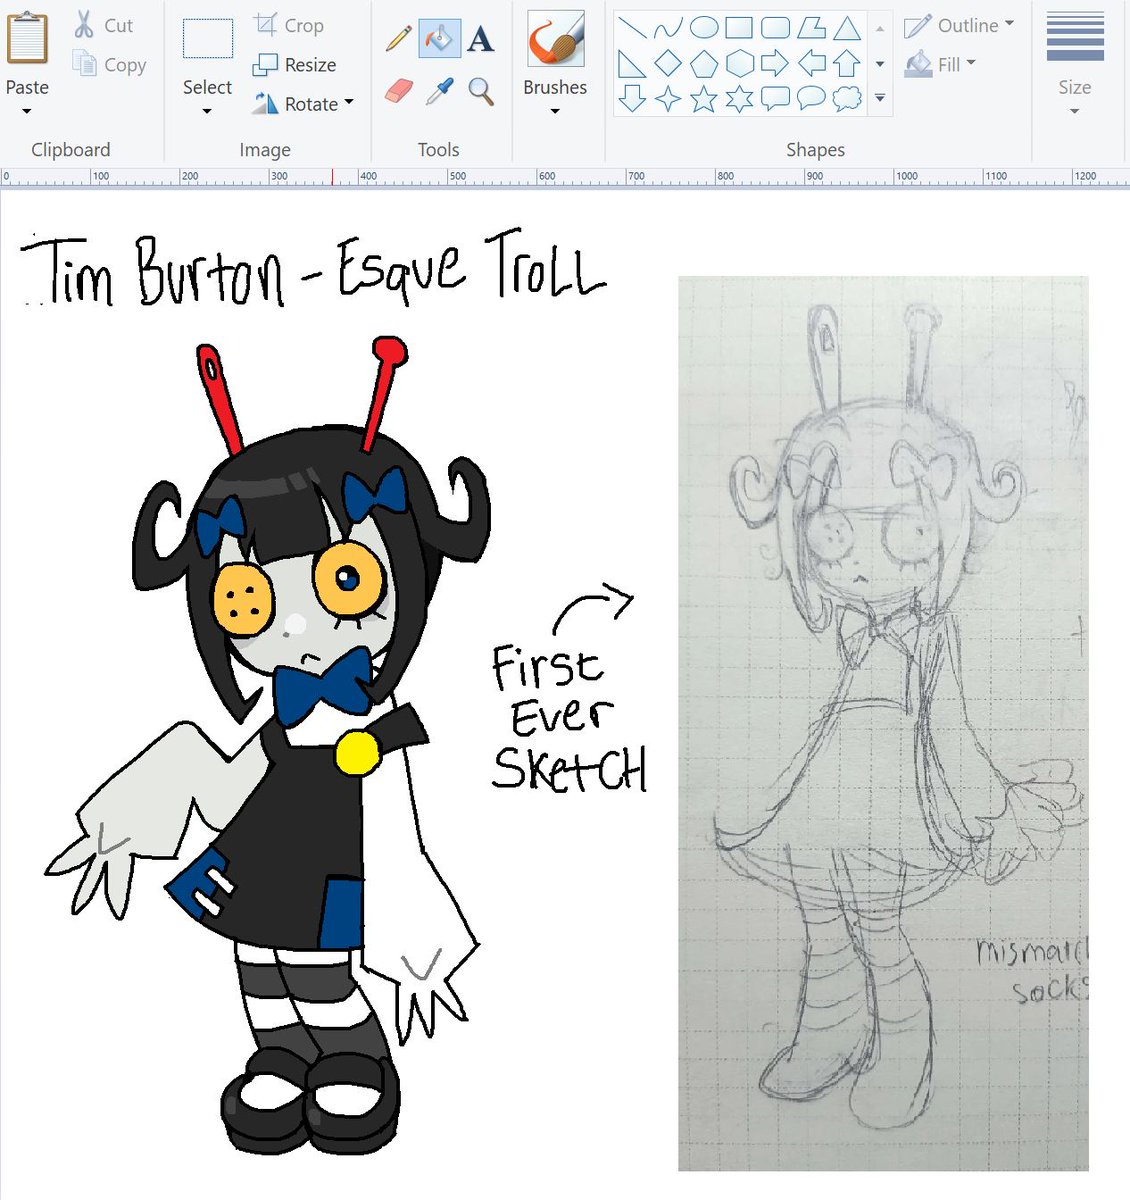Click the Cut button
Viewport: 1130px width, 1200px height.
(104, 25)
